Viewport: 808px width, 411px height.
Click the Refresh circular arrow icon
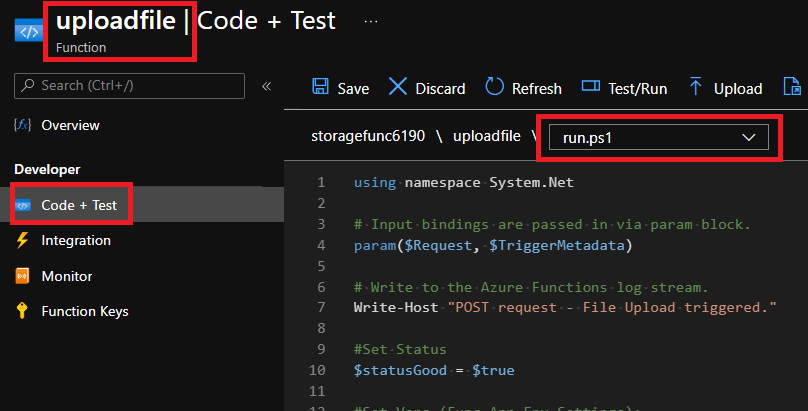(494, 86)
